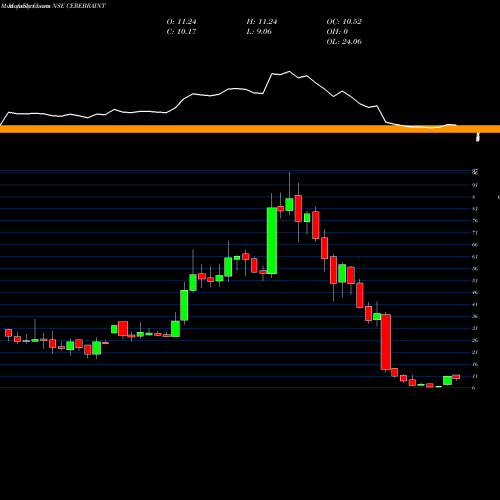This screenshot has height=500, width=500.
Task: Click the 61 price axis label
Action: [x=475, y=257]
